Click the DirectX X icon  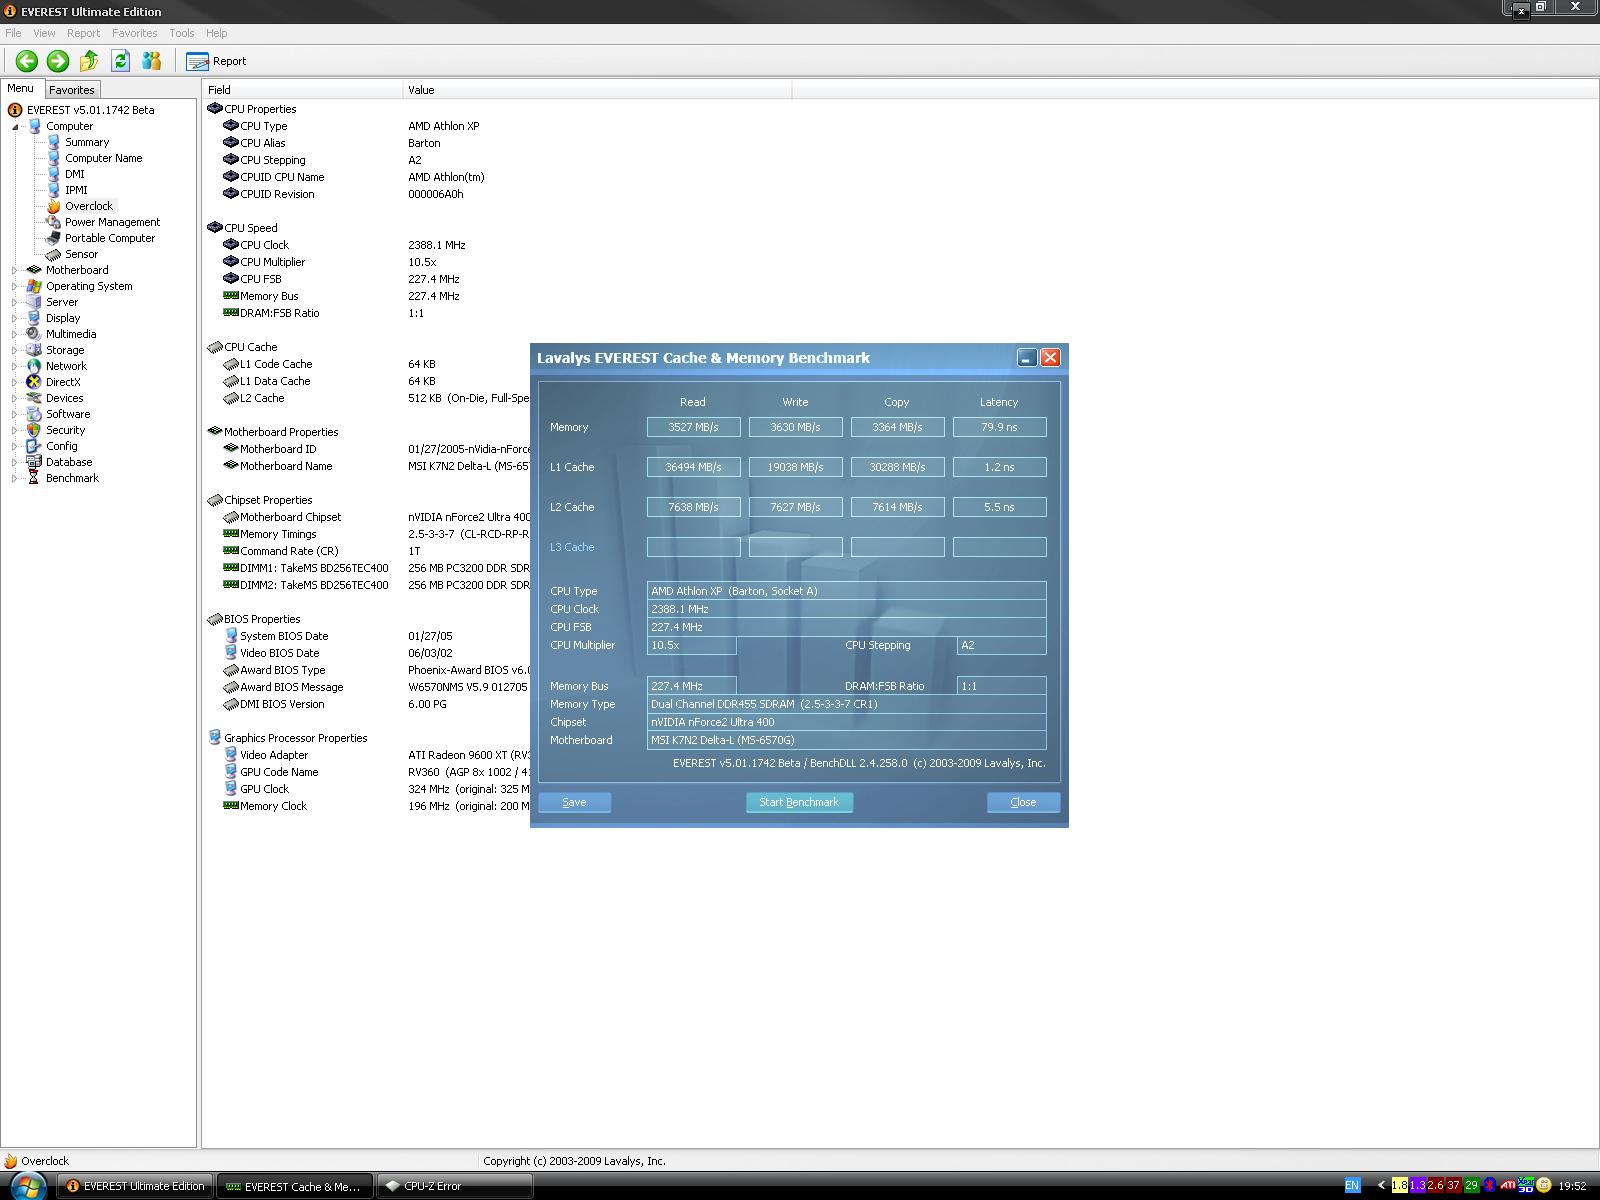(x=34, y=382)
